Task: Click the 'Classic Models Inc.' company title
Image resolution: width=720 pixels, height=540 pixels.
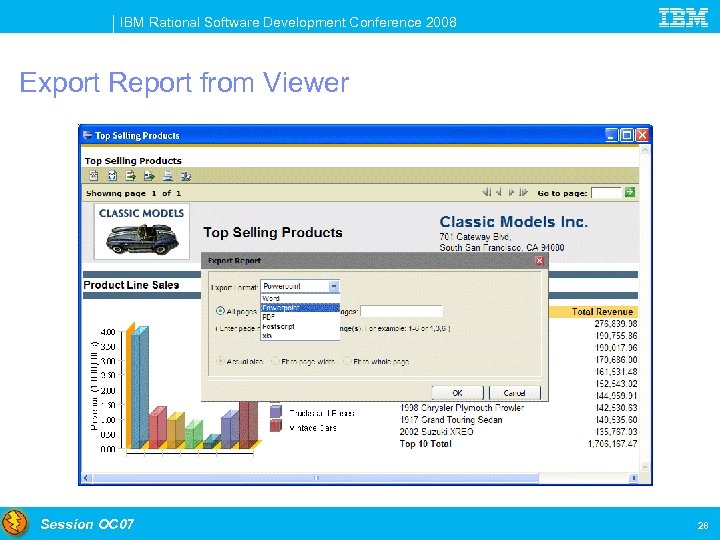Action: pos(513,222)
